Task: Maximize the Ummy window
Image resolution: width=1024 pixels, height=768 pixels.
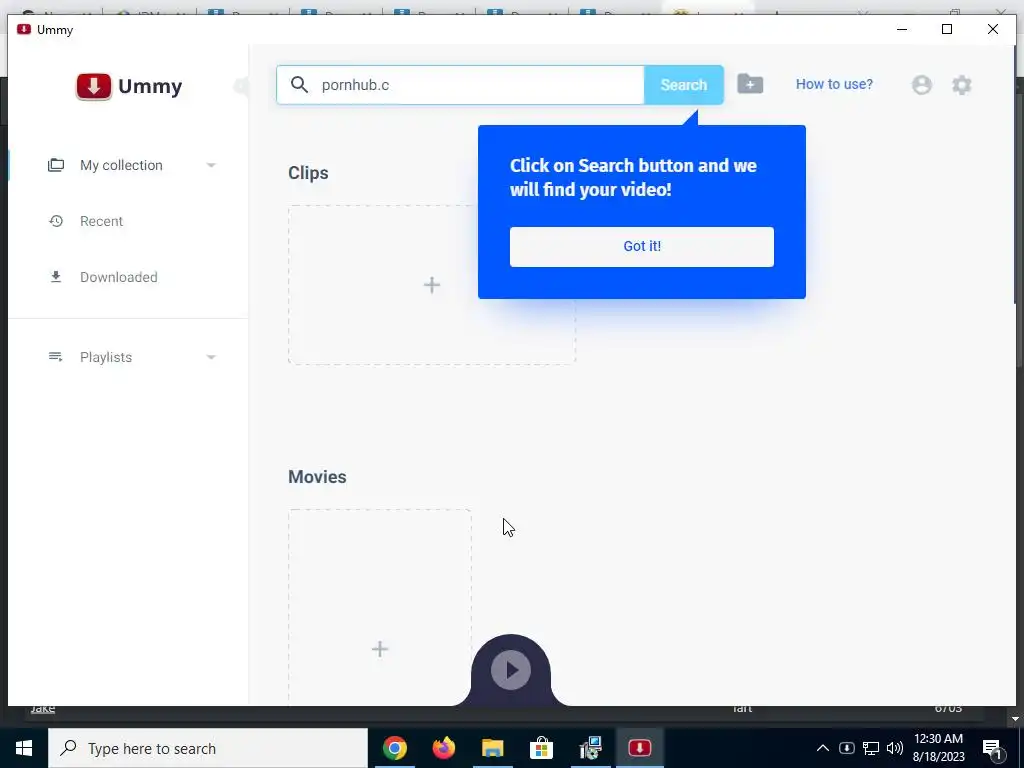Action: coord(947,29)
